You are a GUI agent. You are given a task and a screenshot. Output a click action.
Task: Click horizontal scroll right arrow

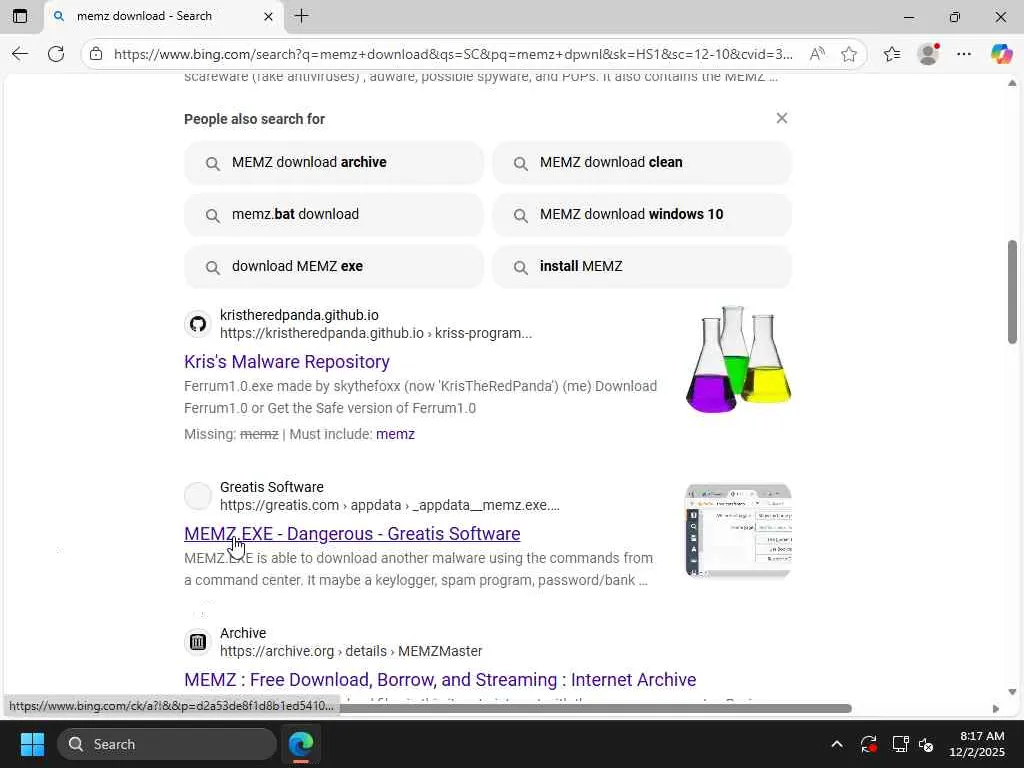pyautogui.click(x=996, y=709)
